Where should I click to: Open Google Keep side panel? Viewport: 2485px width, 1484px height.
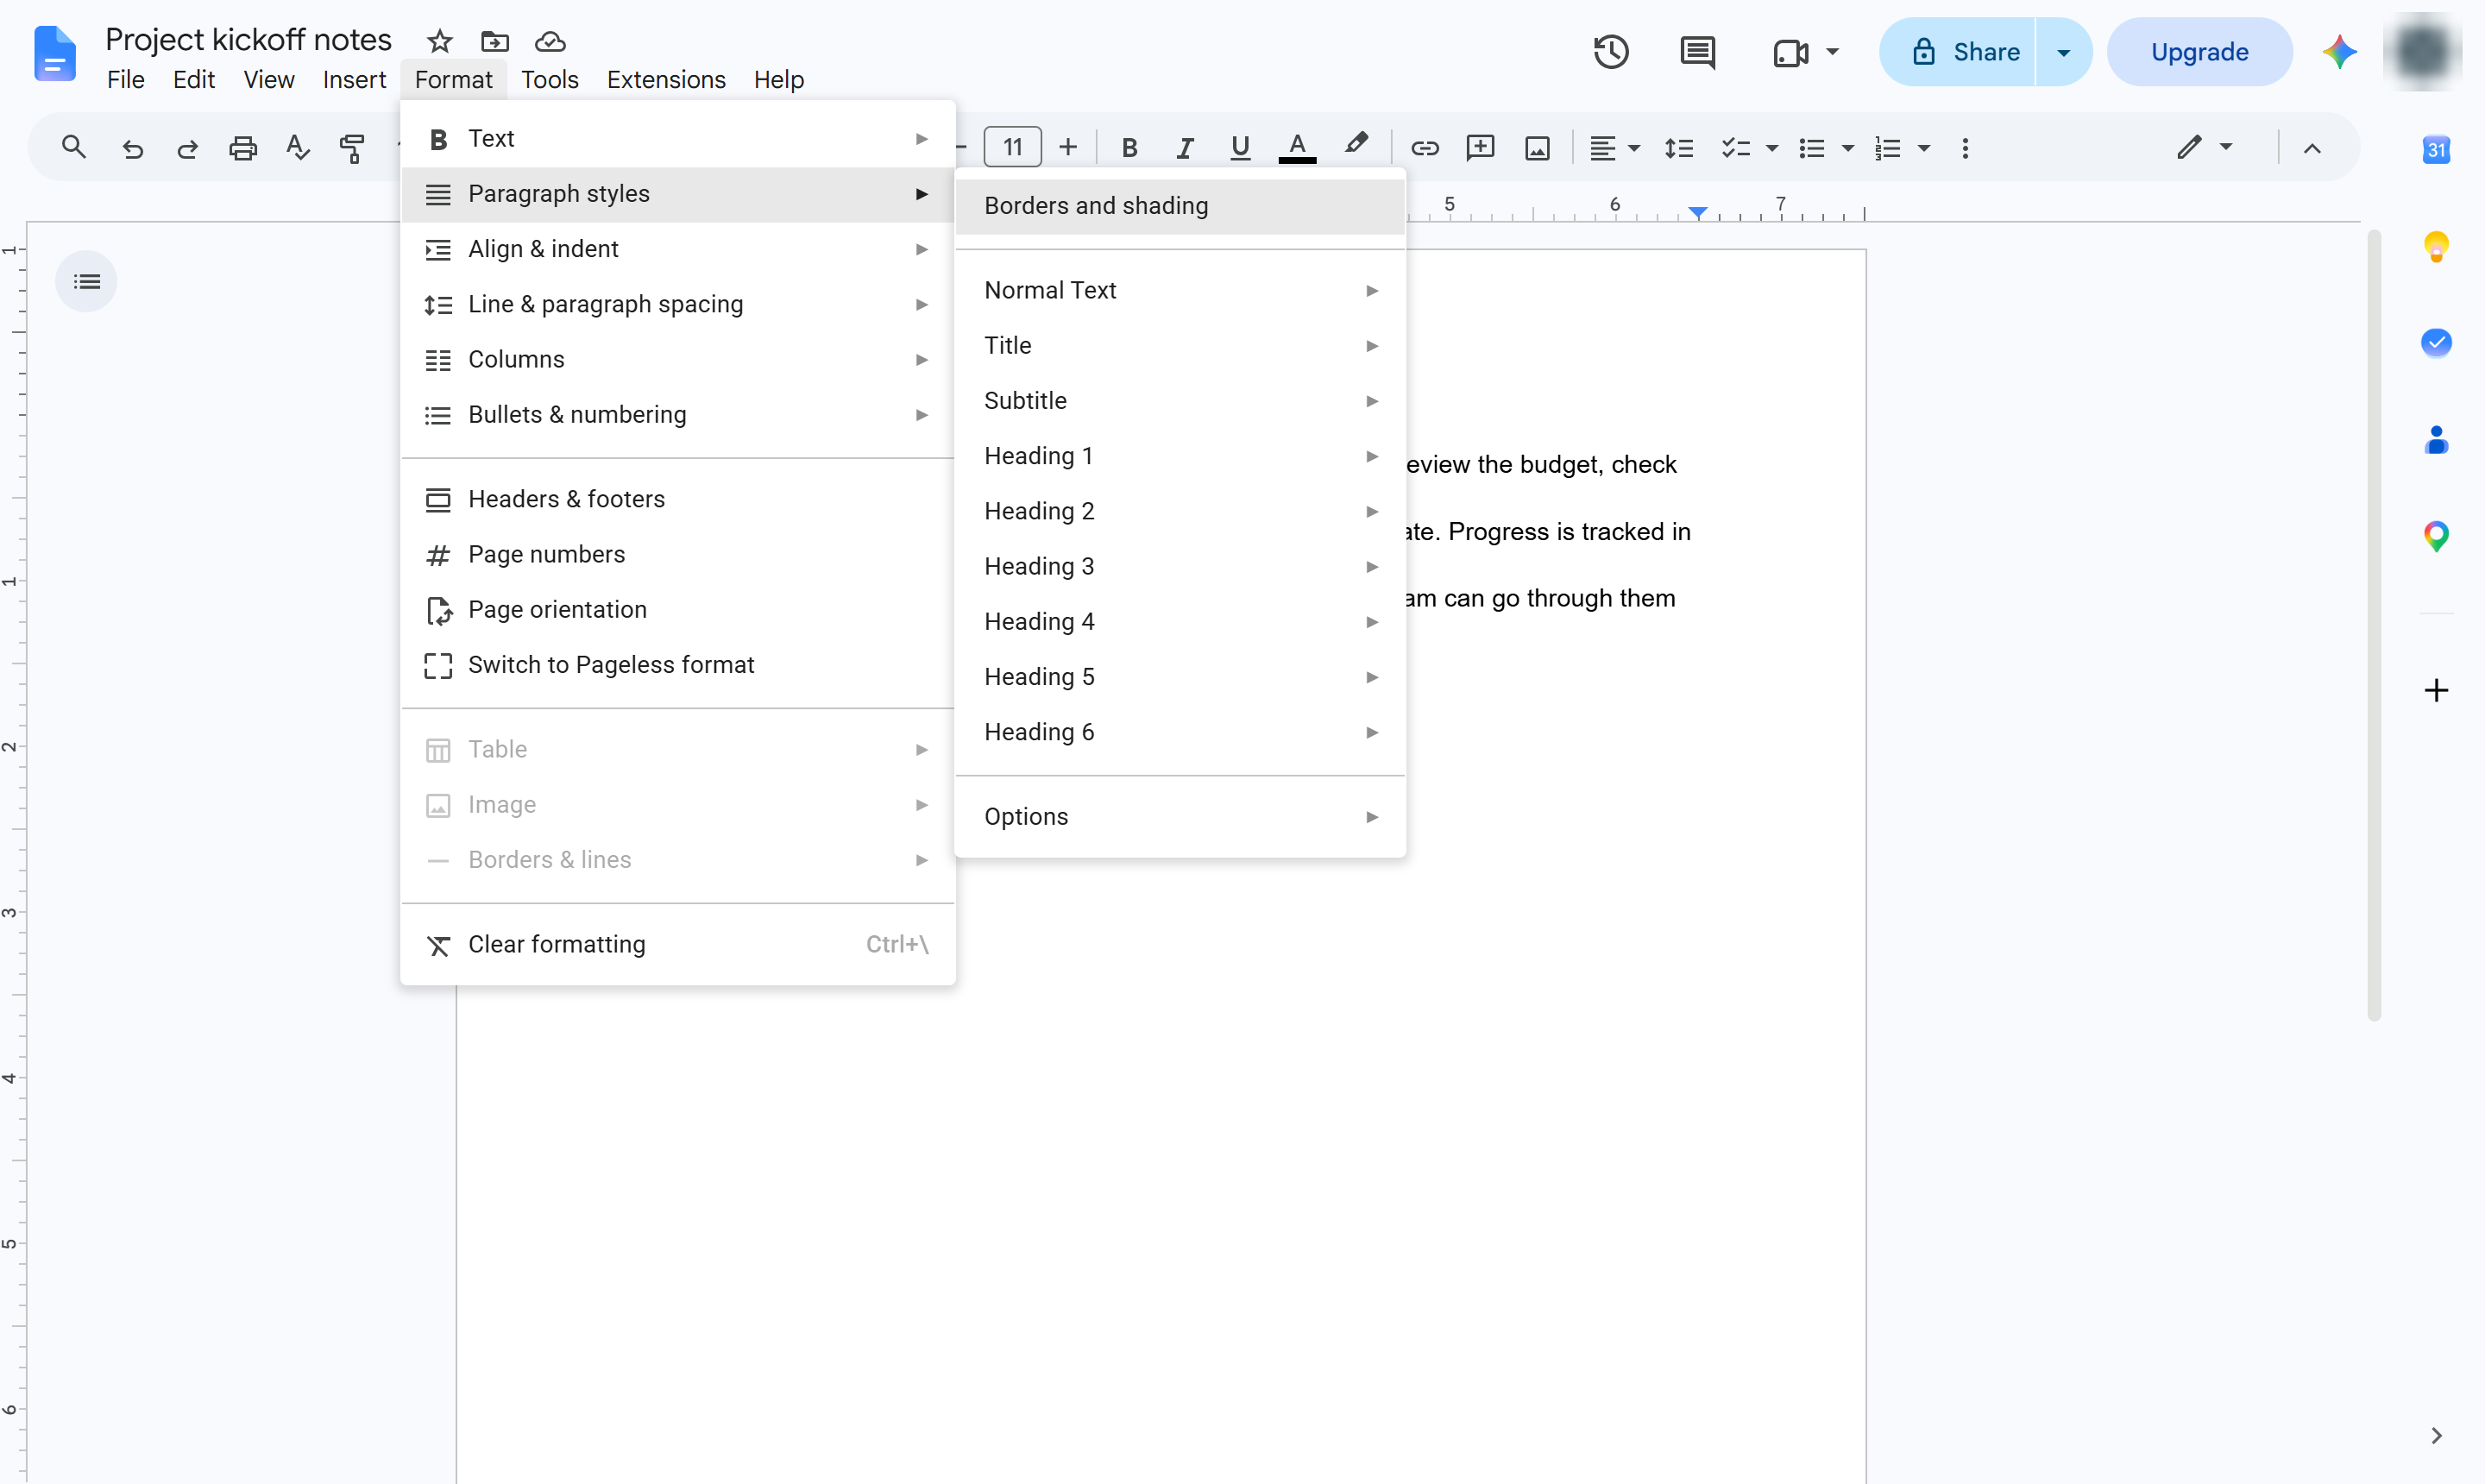(x=2436, y=246)
